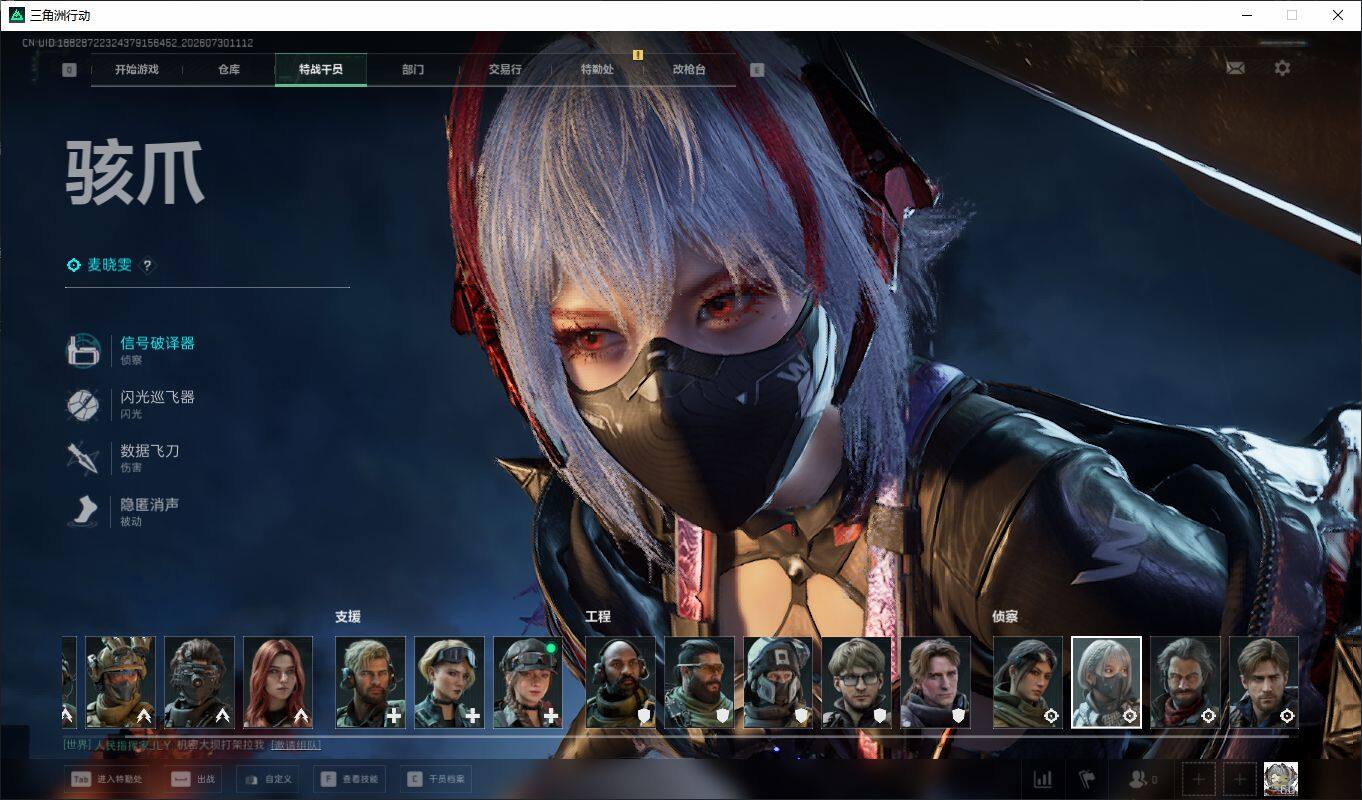
Task: Click the C 干员档案 button
Action: pos(436,779)
